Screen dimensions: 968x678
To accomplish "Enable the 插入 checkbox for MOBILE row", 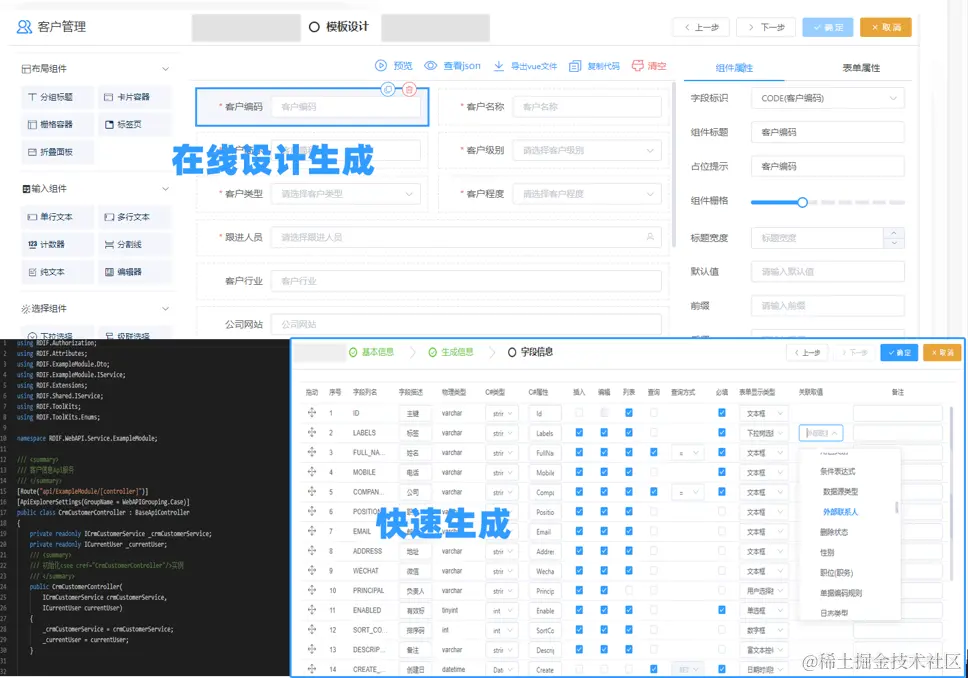I will [578, 472].
